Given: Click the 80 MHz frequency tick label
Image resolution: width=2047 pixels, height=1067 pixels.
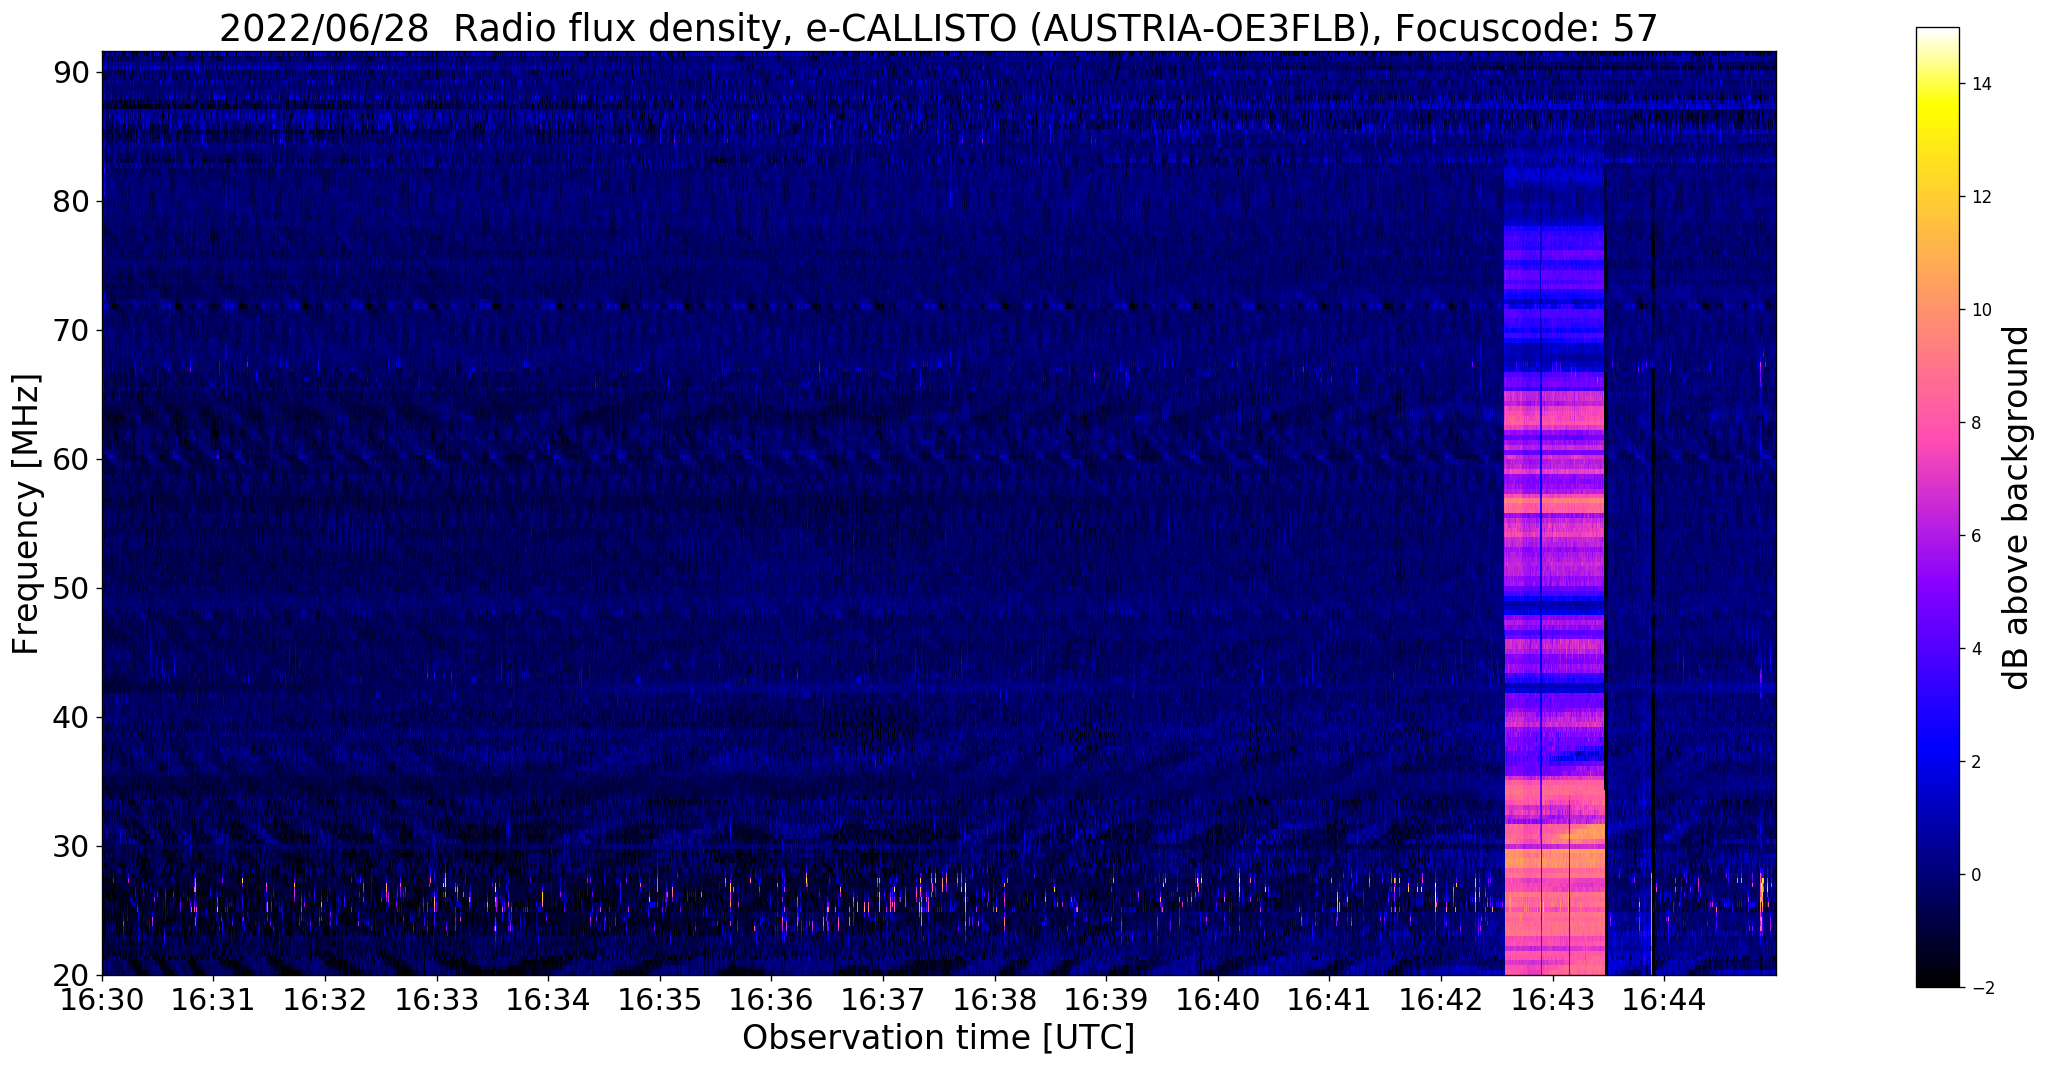Looking at the screenshot, I should click(x=72, y=202).
